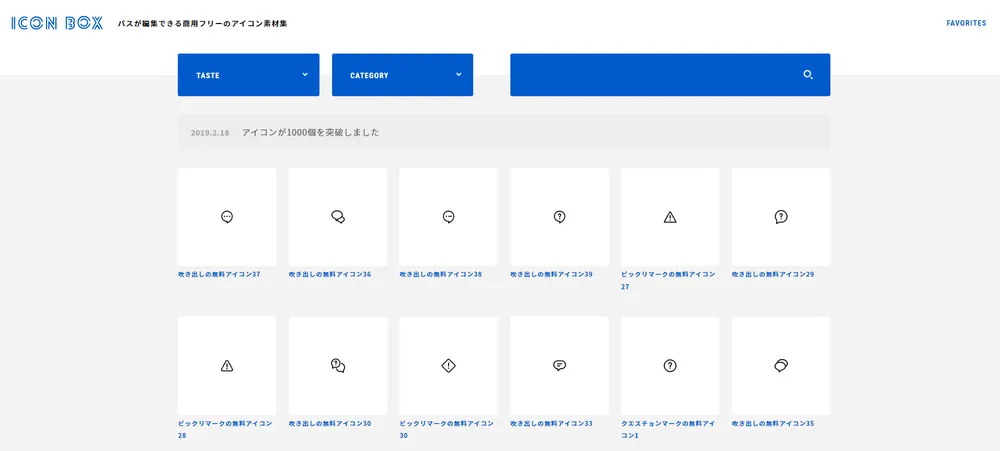This screenshot has width=1000, height=451.
Task: Open the 1000 icons announcement notice
Action: coord(504,133)
